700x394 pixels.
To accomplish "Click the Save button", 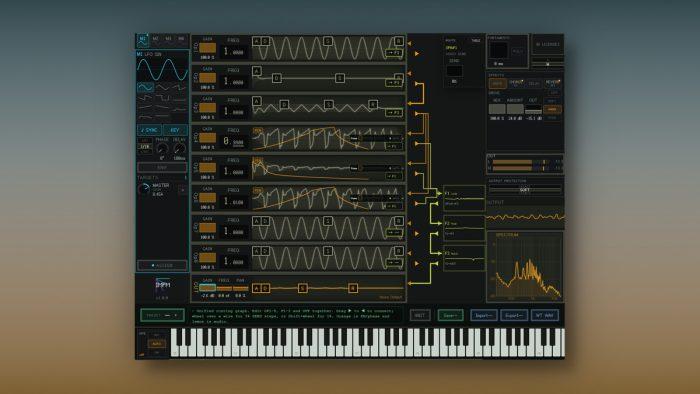I will [x=450, y=315].
